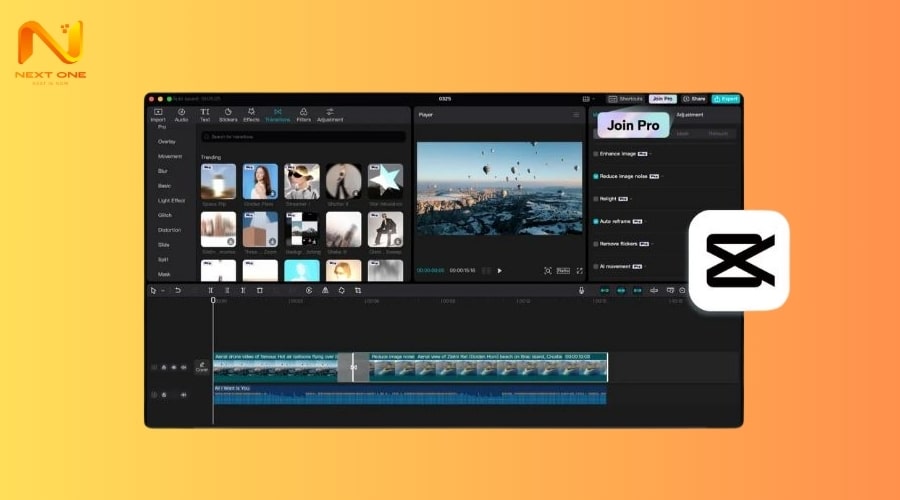The width and height of the screenshot is (900, 500).
Task: Open the Import media panel
Action: pos(158,114)
